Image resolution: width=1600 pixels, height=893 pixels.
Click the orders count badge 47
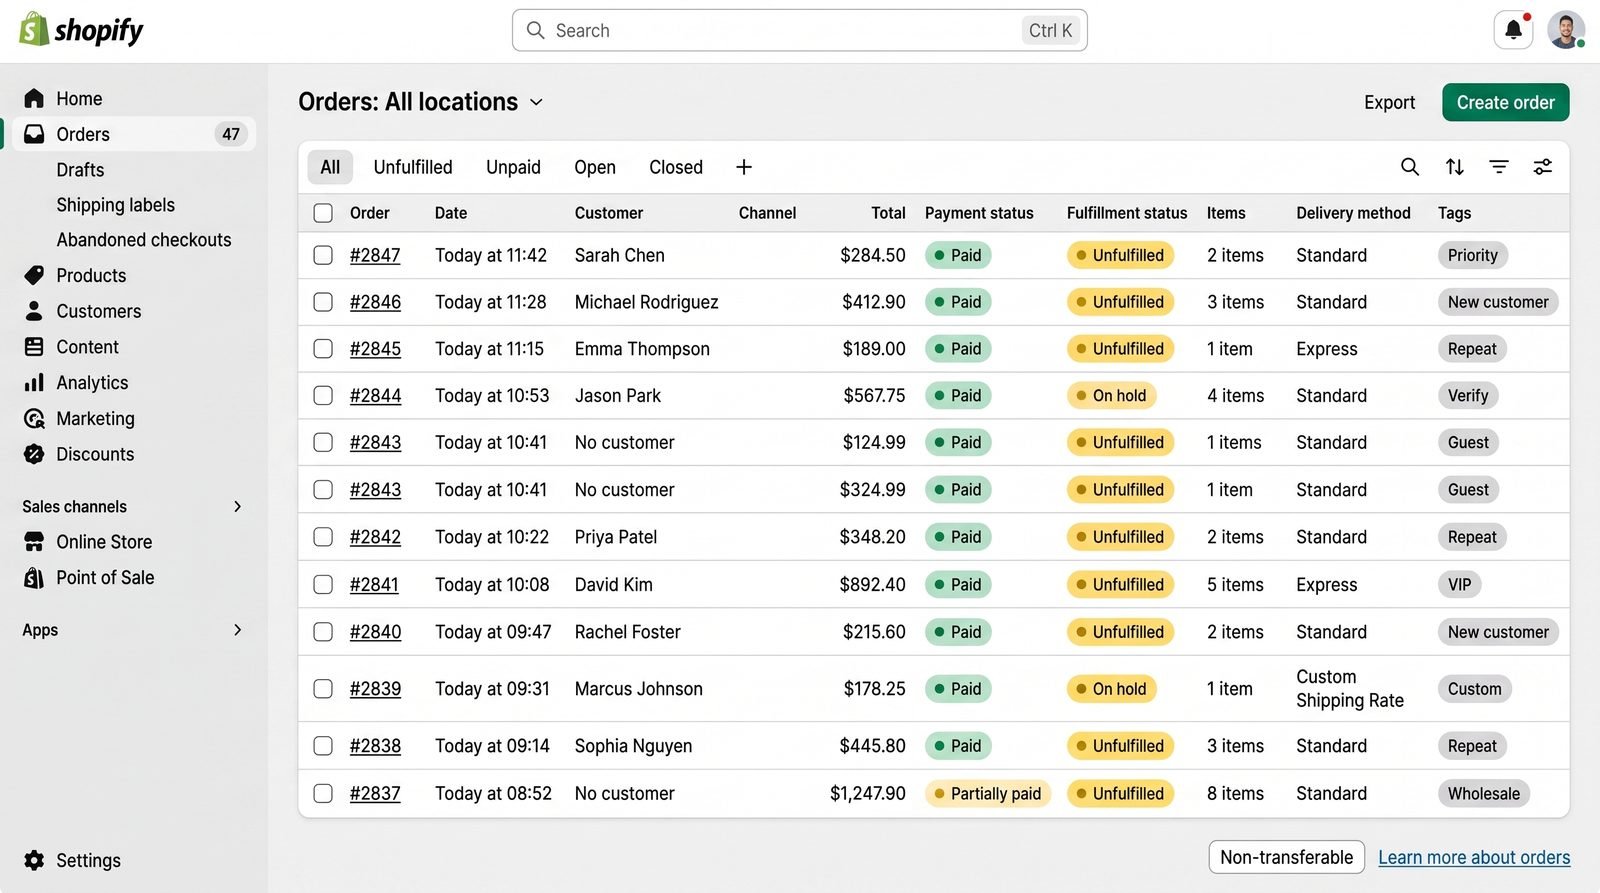[231, 134]
